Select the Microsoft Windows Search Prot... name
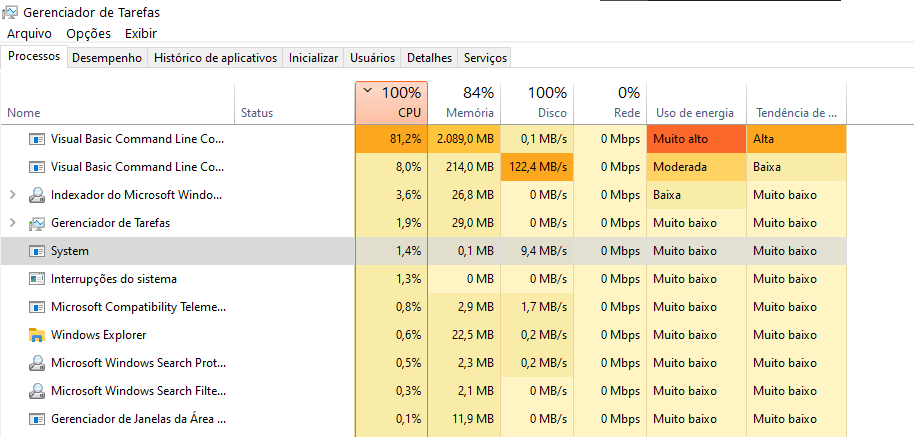The image size is (914, 437). (138, 363)
